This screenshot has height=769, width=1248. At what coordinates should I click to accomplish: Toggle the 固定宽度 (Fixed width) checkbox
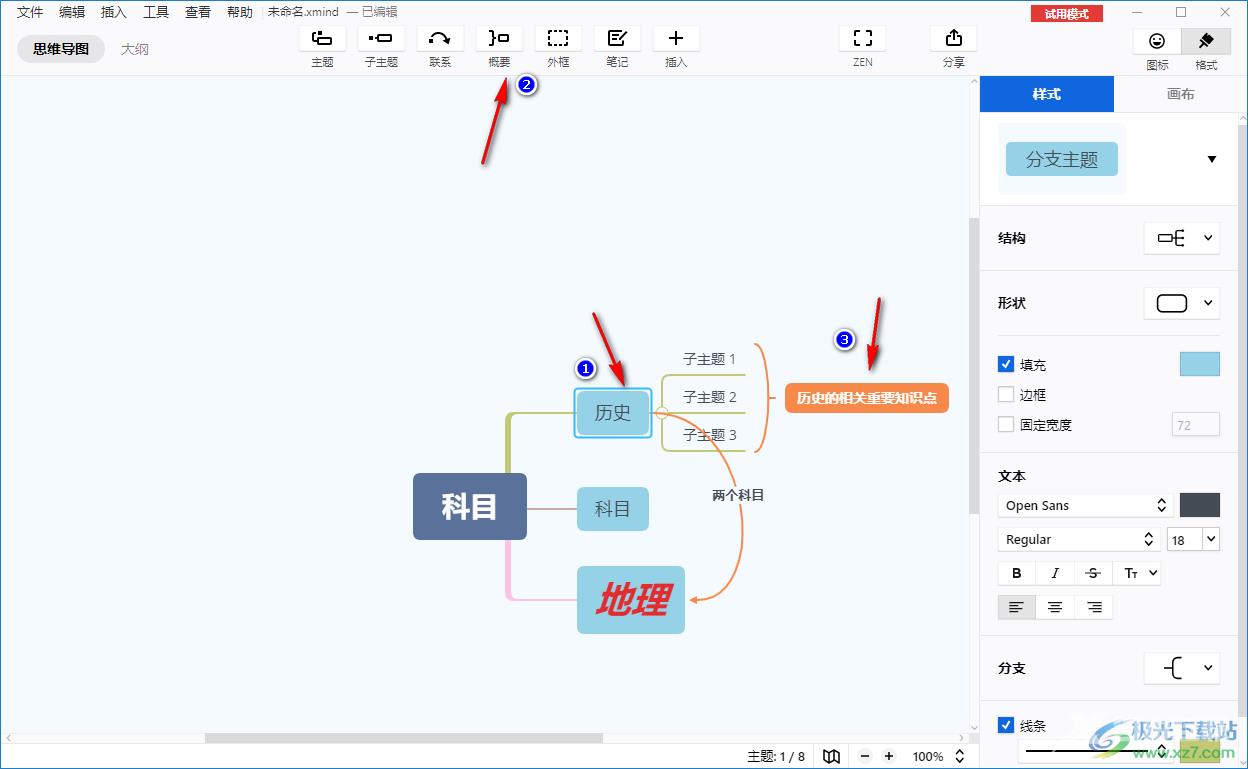1006,424
